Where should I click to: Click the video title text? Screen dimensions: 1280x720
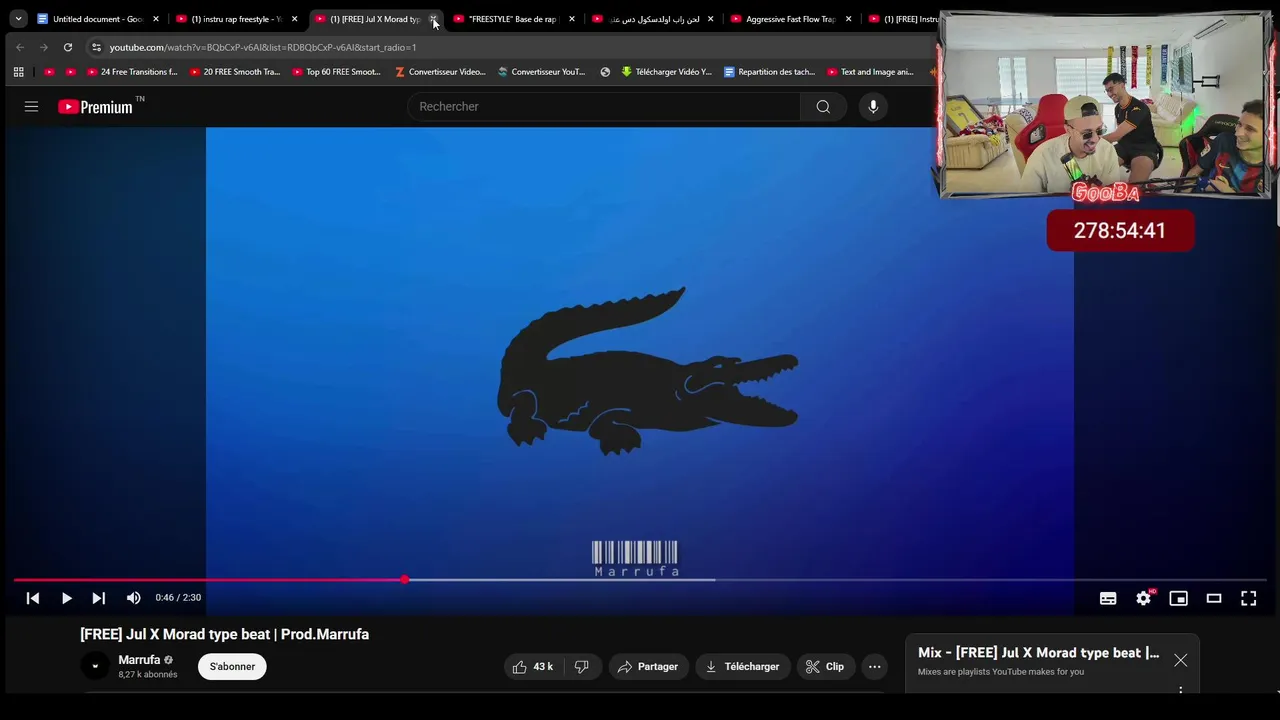225,634
